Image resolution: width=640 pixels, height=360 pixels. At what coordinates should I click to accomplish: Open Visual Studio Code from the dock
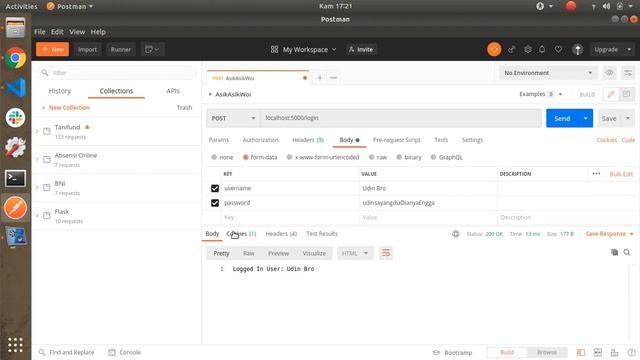[16, 88]
